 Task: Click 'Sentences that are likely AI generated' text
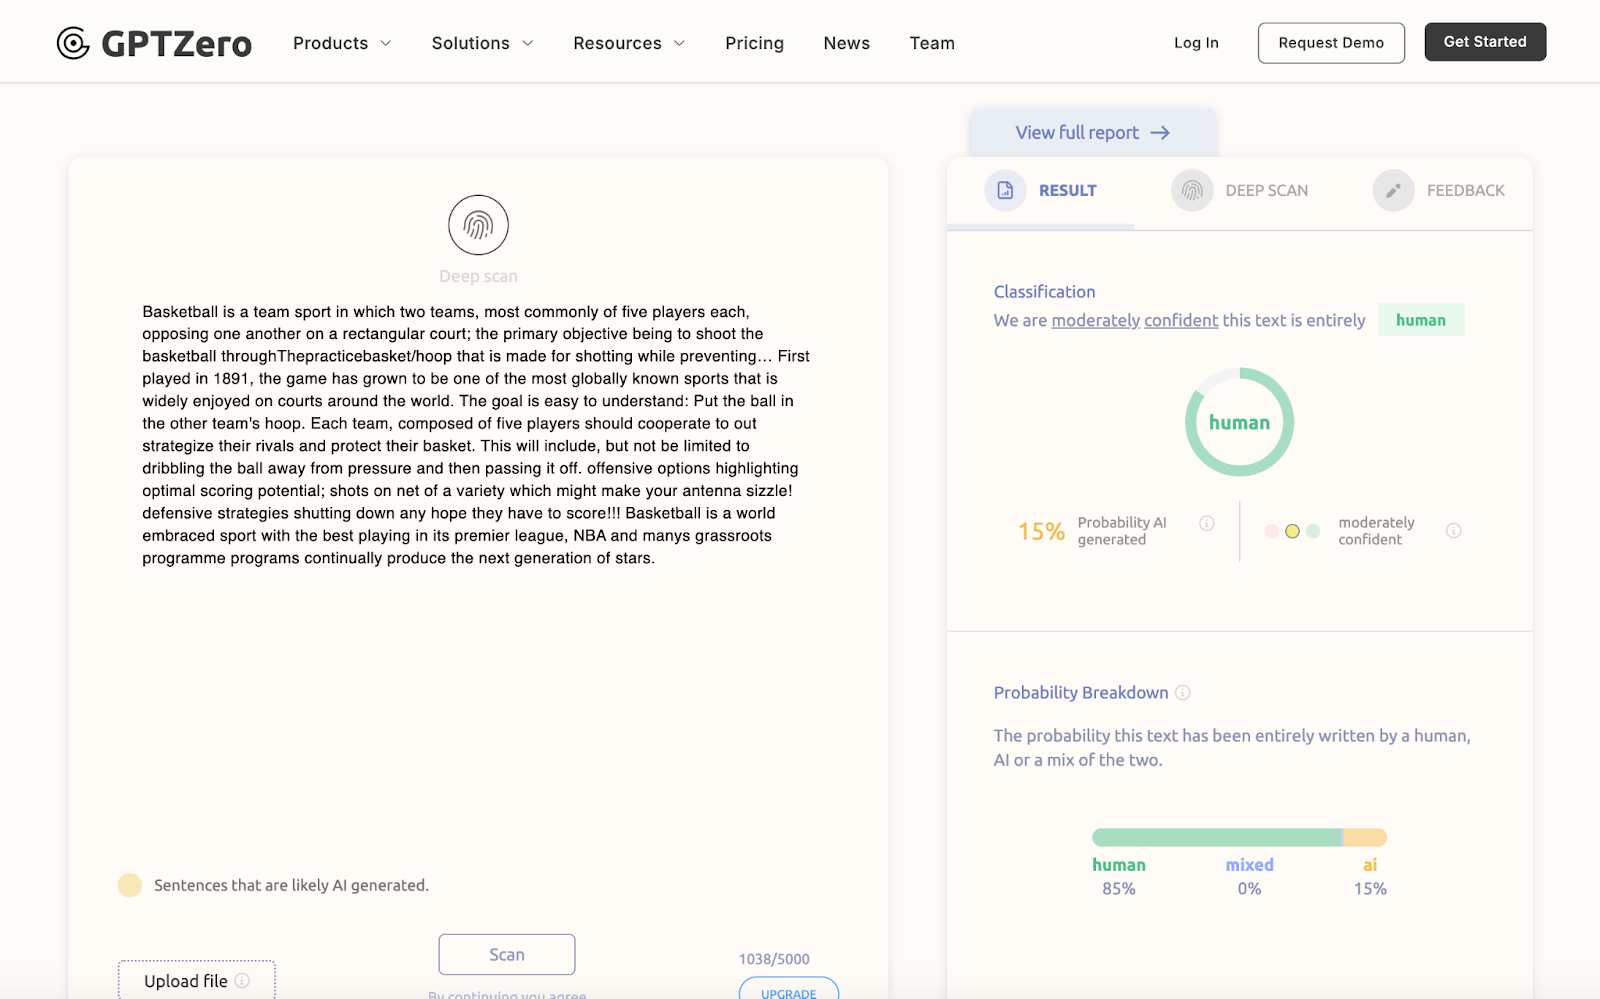291,885
